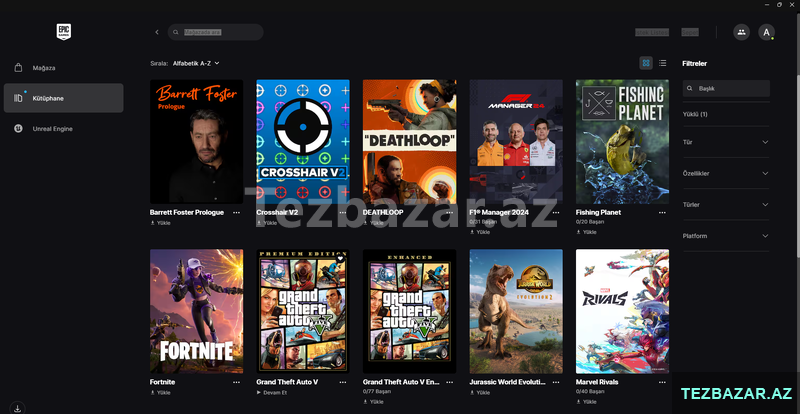Switch to grid view

click(646, 63)
